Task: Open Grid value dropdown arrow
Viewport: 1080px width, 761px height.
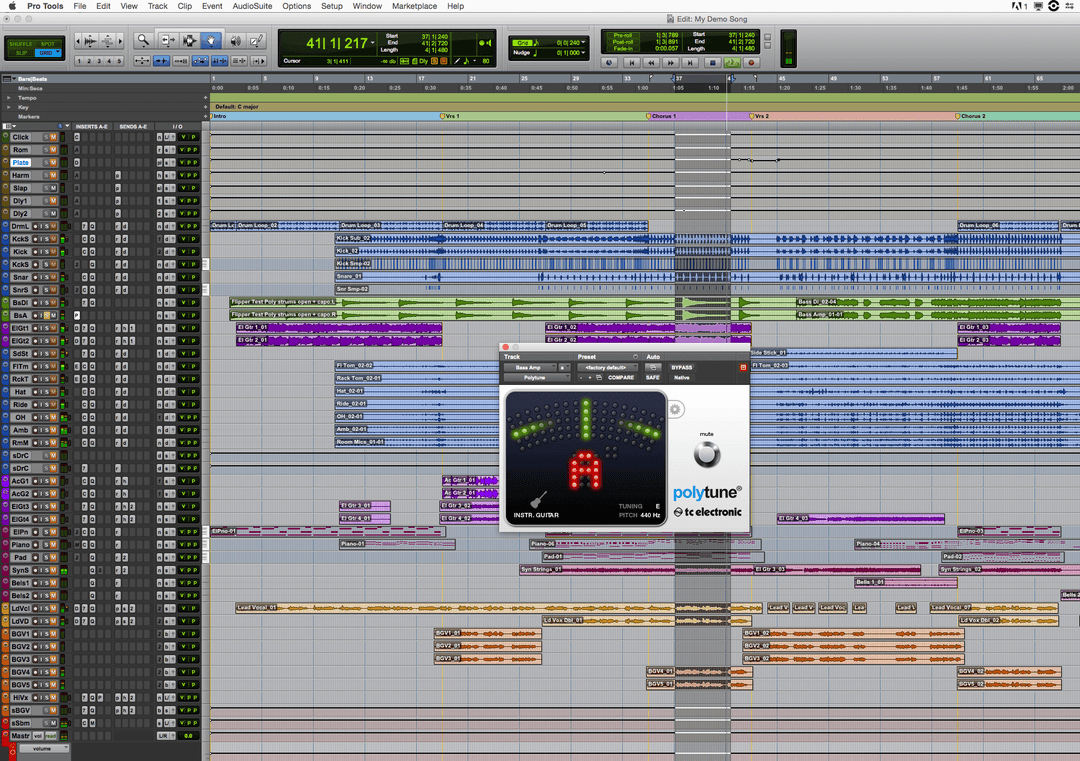Action: click(x=583, y=43)
